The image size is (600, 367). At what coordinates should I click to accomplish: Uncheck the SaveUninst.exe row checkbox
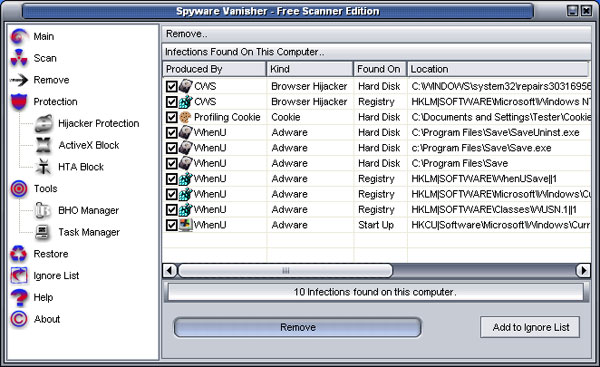pyautogui.click(x=171, y=132)
